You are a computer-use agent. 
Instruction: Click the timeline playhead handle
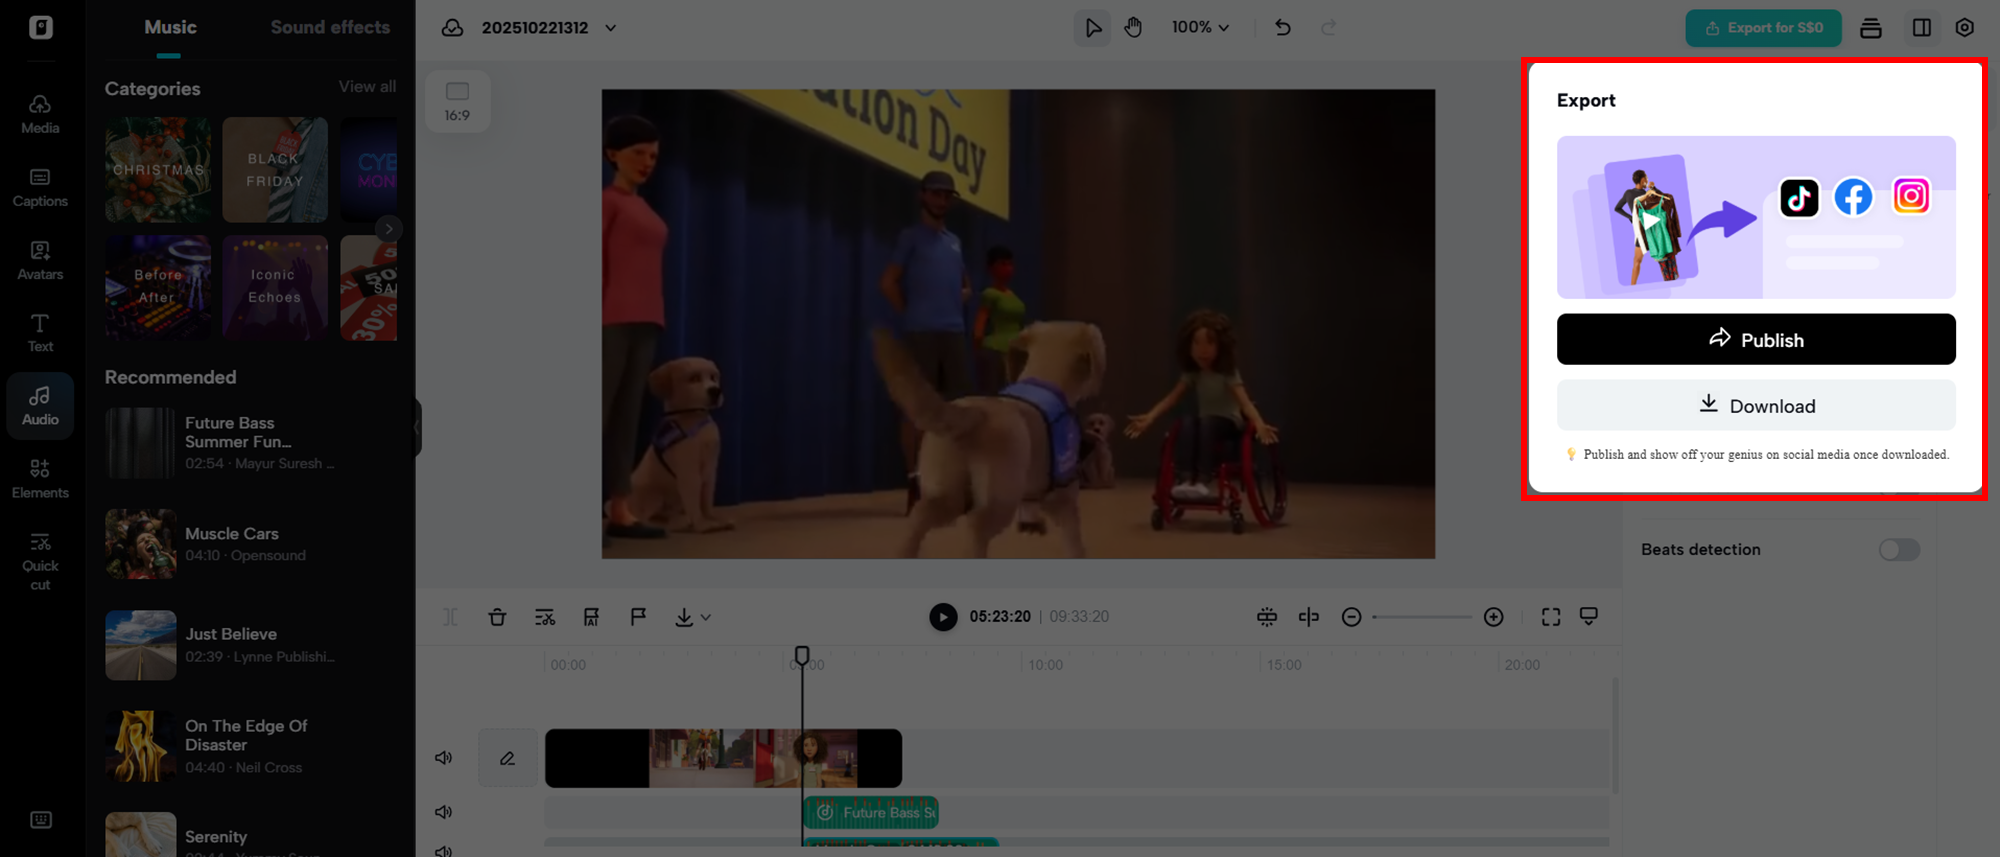click(802, 655)
